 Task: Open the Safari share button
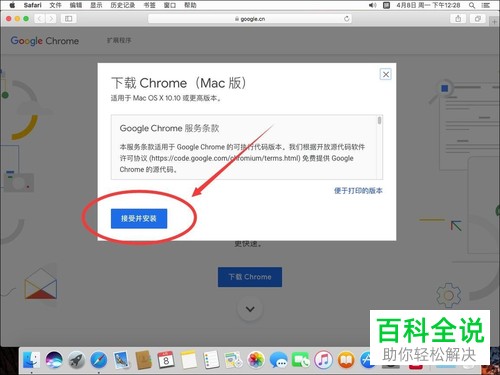458,19
